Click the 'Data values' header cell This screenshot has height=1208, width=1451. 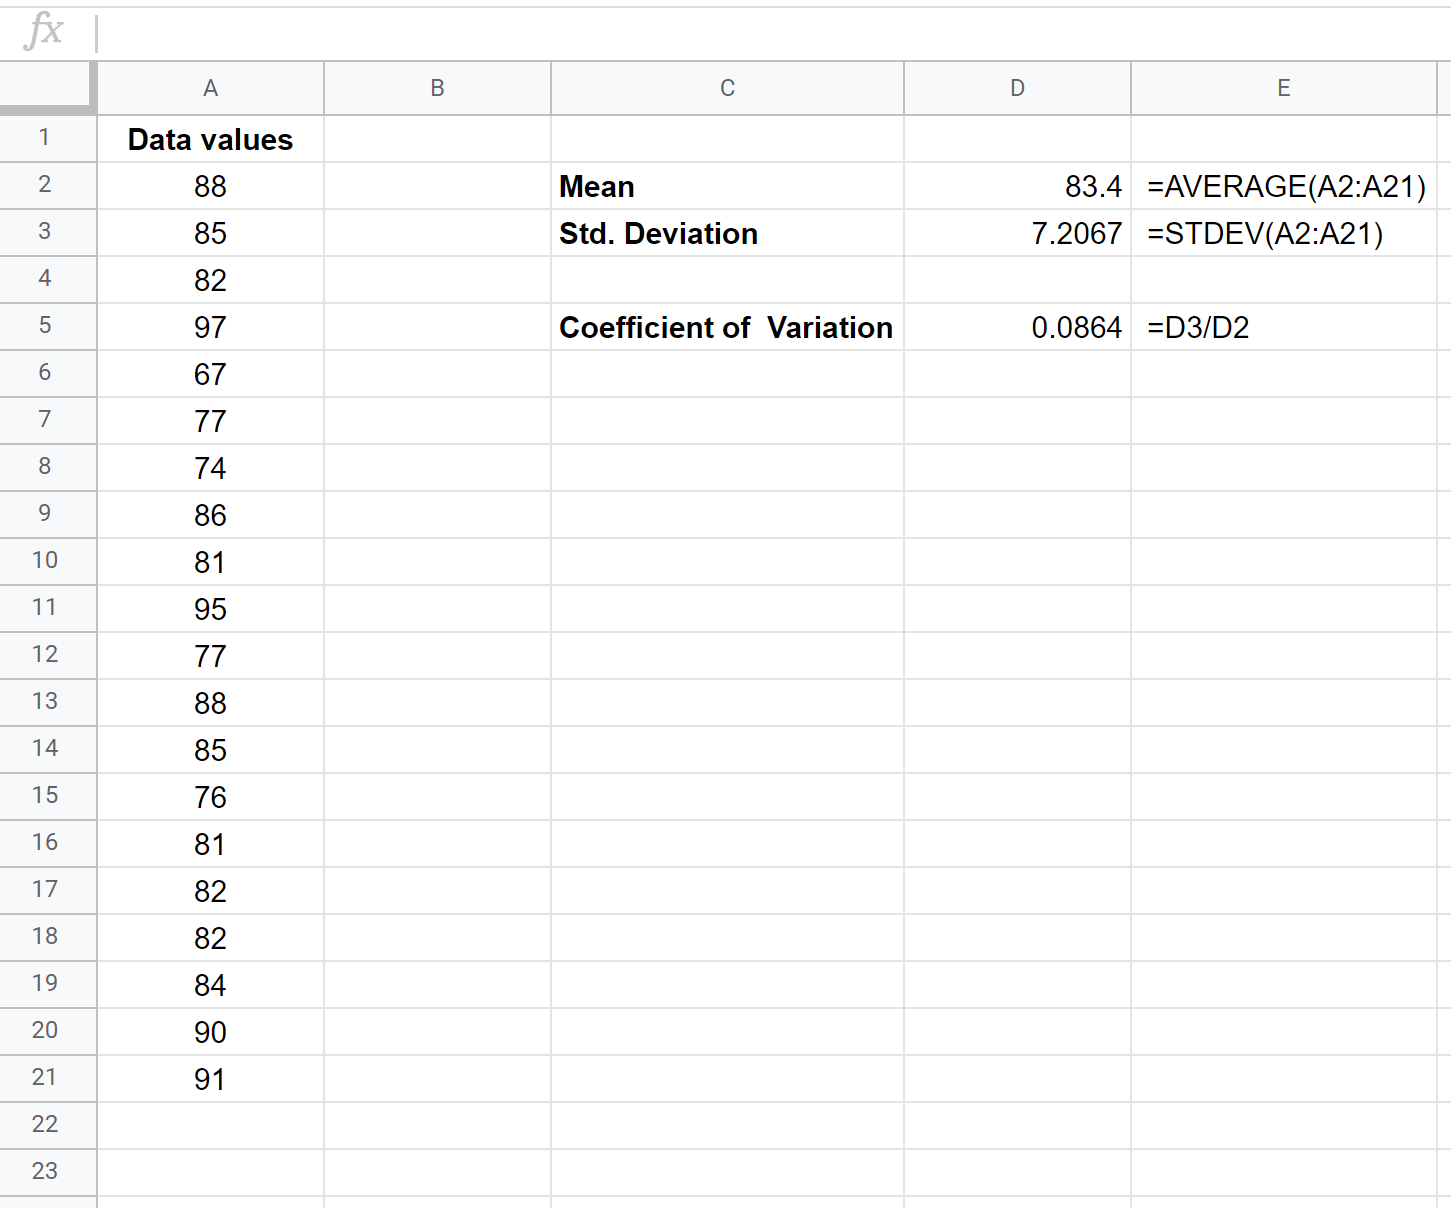click(x=210, y=139)
